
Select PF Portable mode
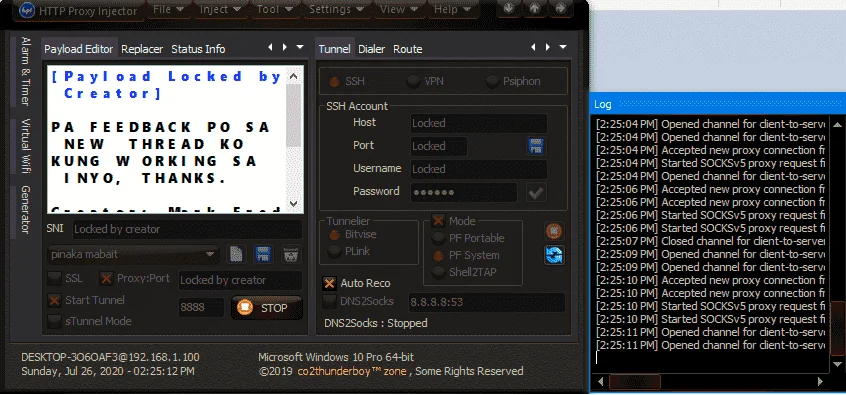[x=468, y=239]
